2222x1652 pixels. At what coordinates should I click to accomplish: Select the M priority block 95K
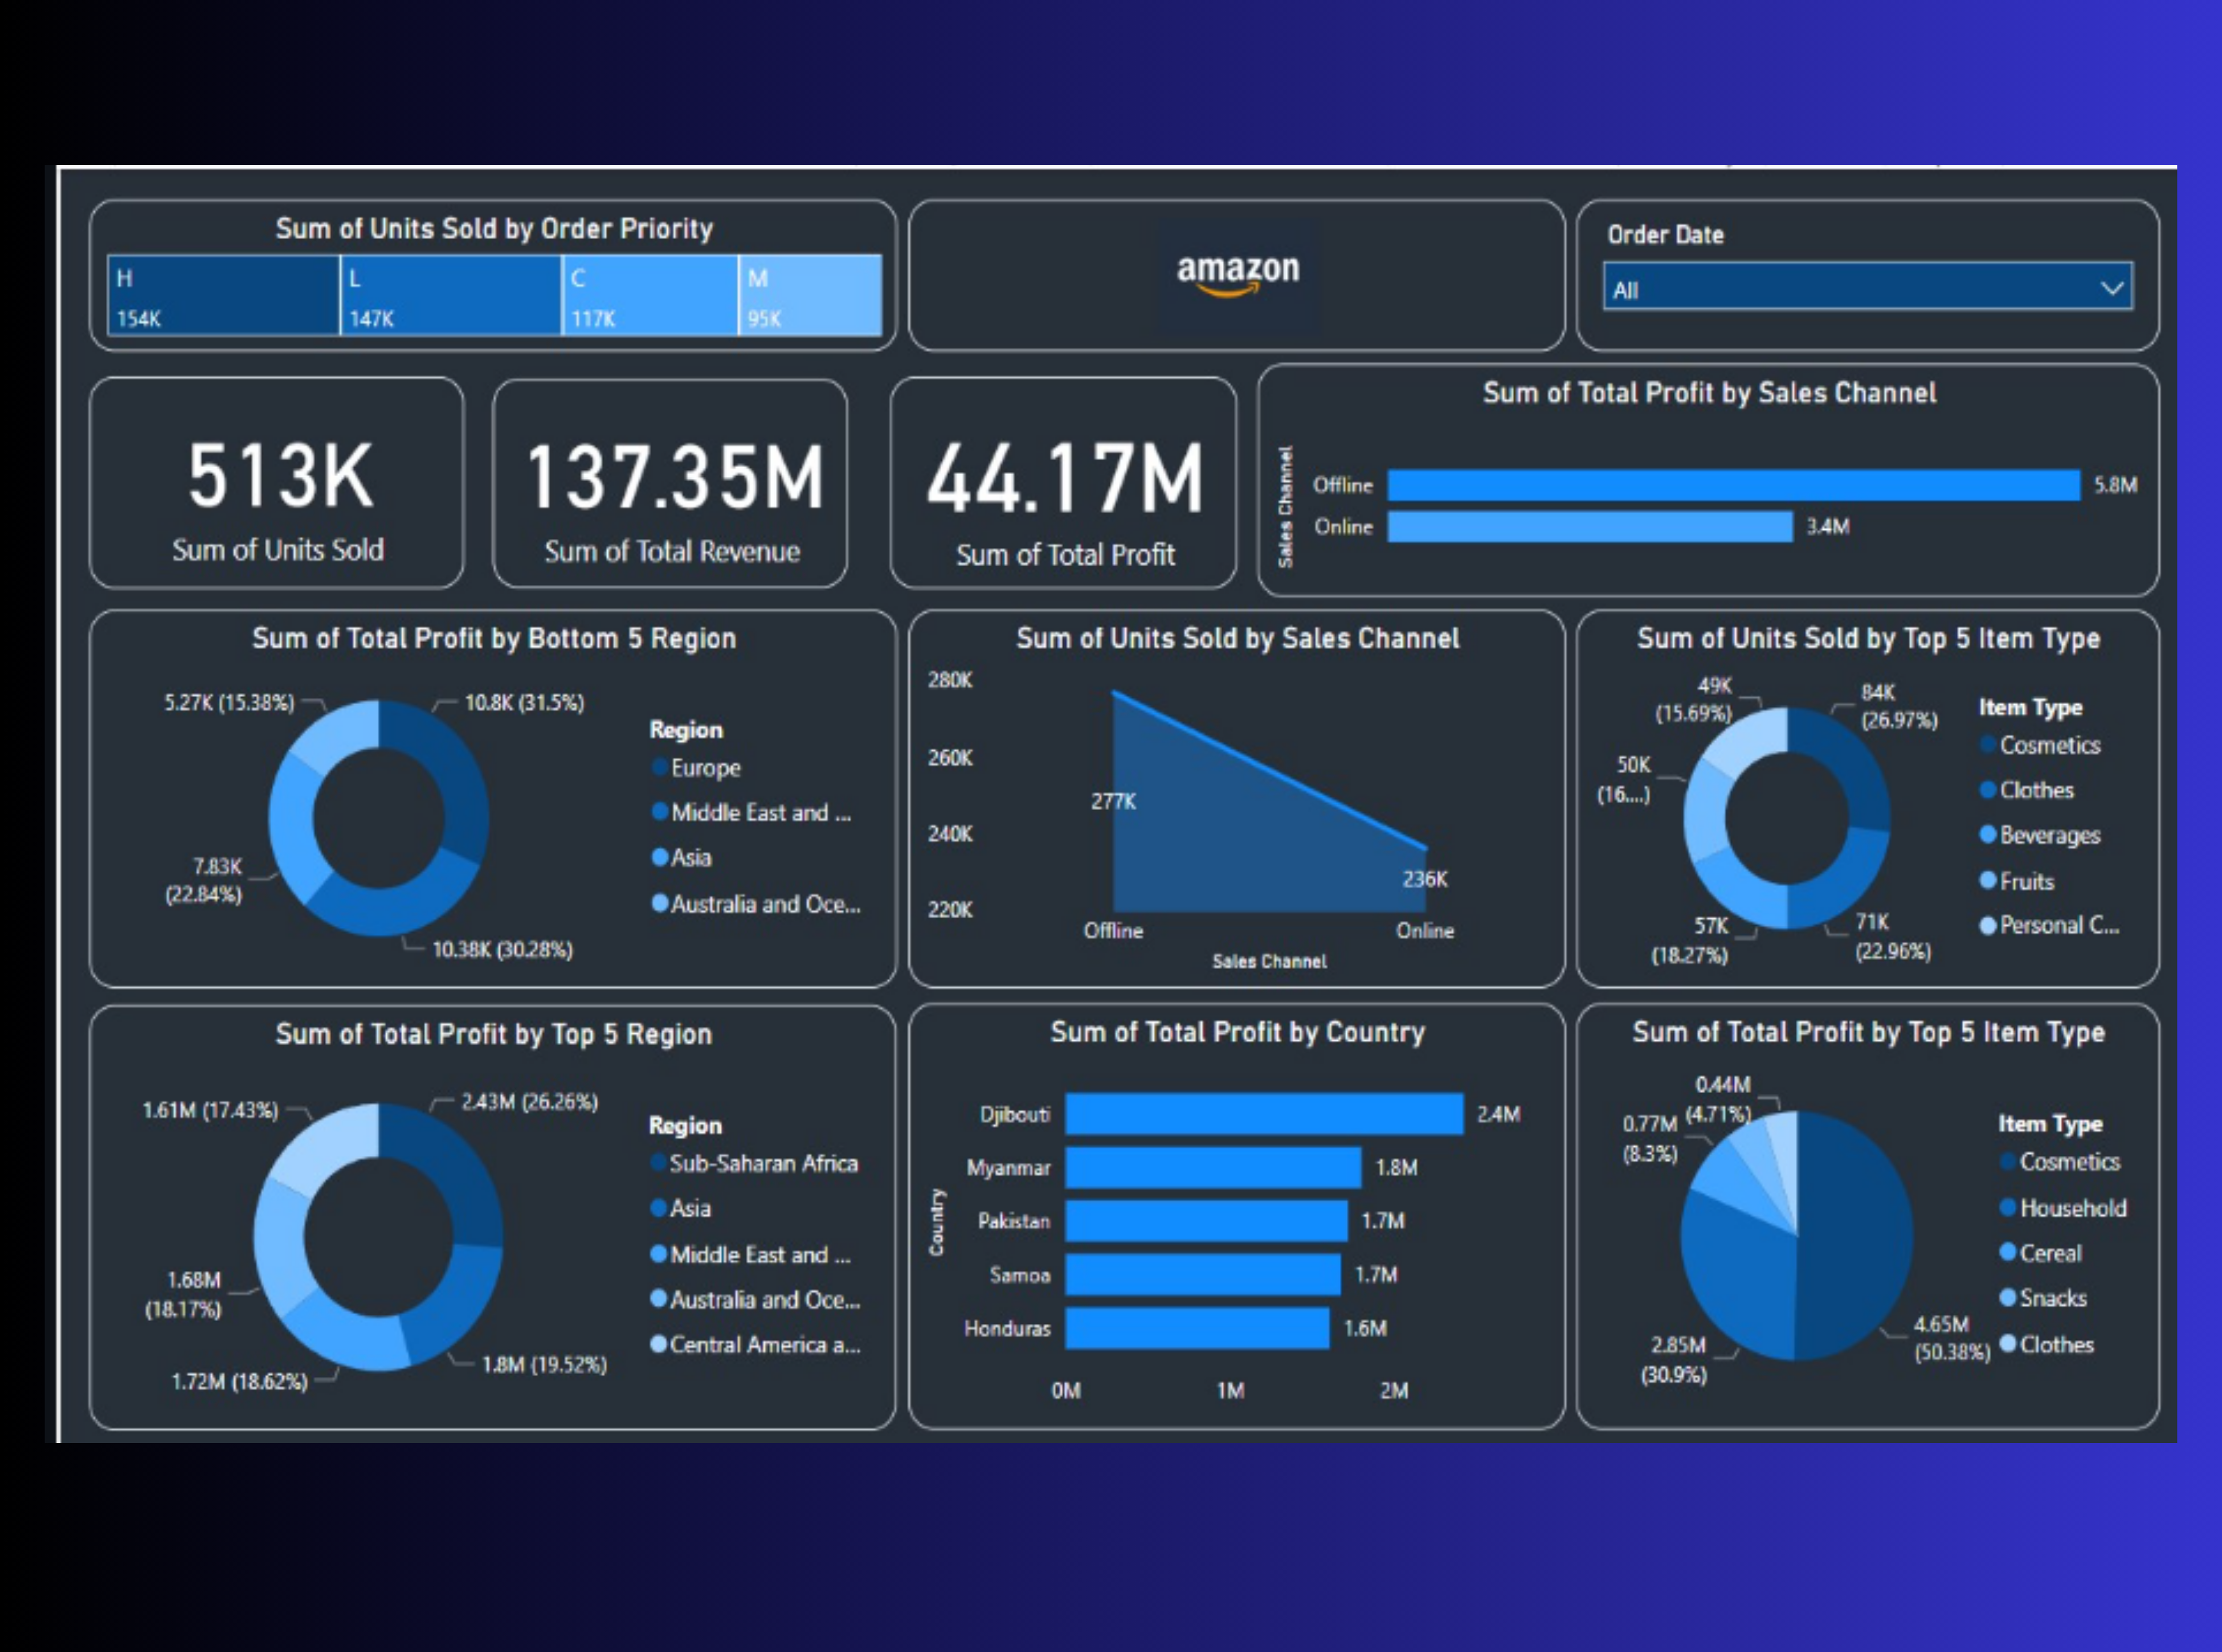pos(811,295)
